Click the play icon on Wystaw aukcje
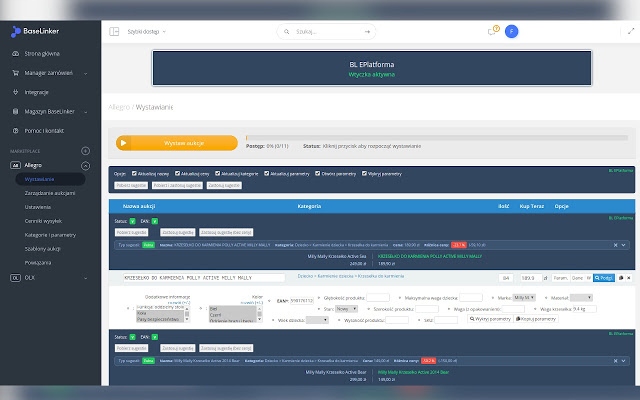 point(123,143)
